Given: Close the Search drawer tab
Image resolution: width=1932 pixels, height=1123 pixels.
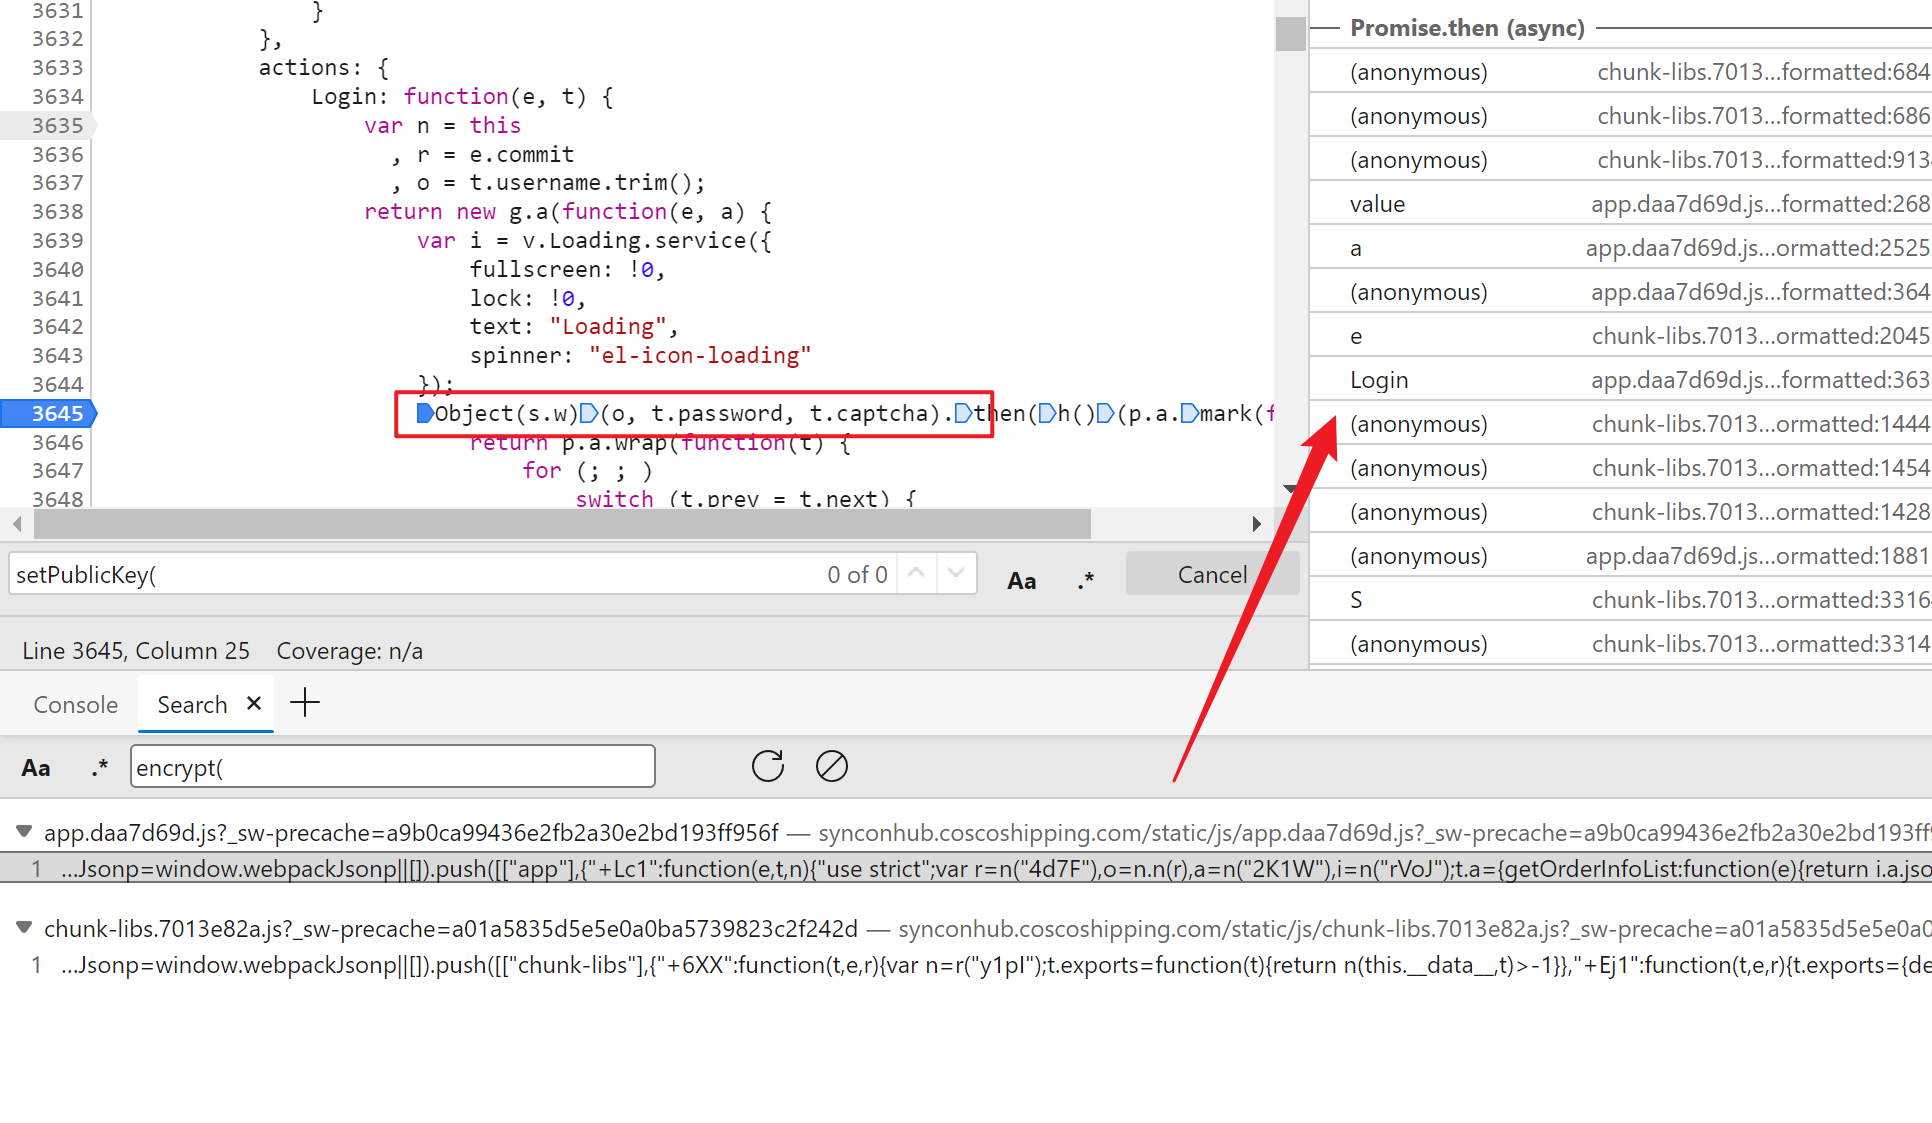Looking at the screenshot, I should coord(254,704).
